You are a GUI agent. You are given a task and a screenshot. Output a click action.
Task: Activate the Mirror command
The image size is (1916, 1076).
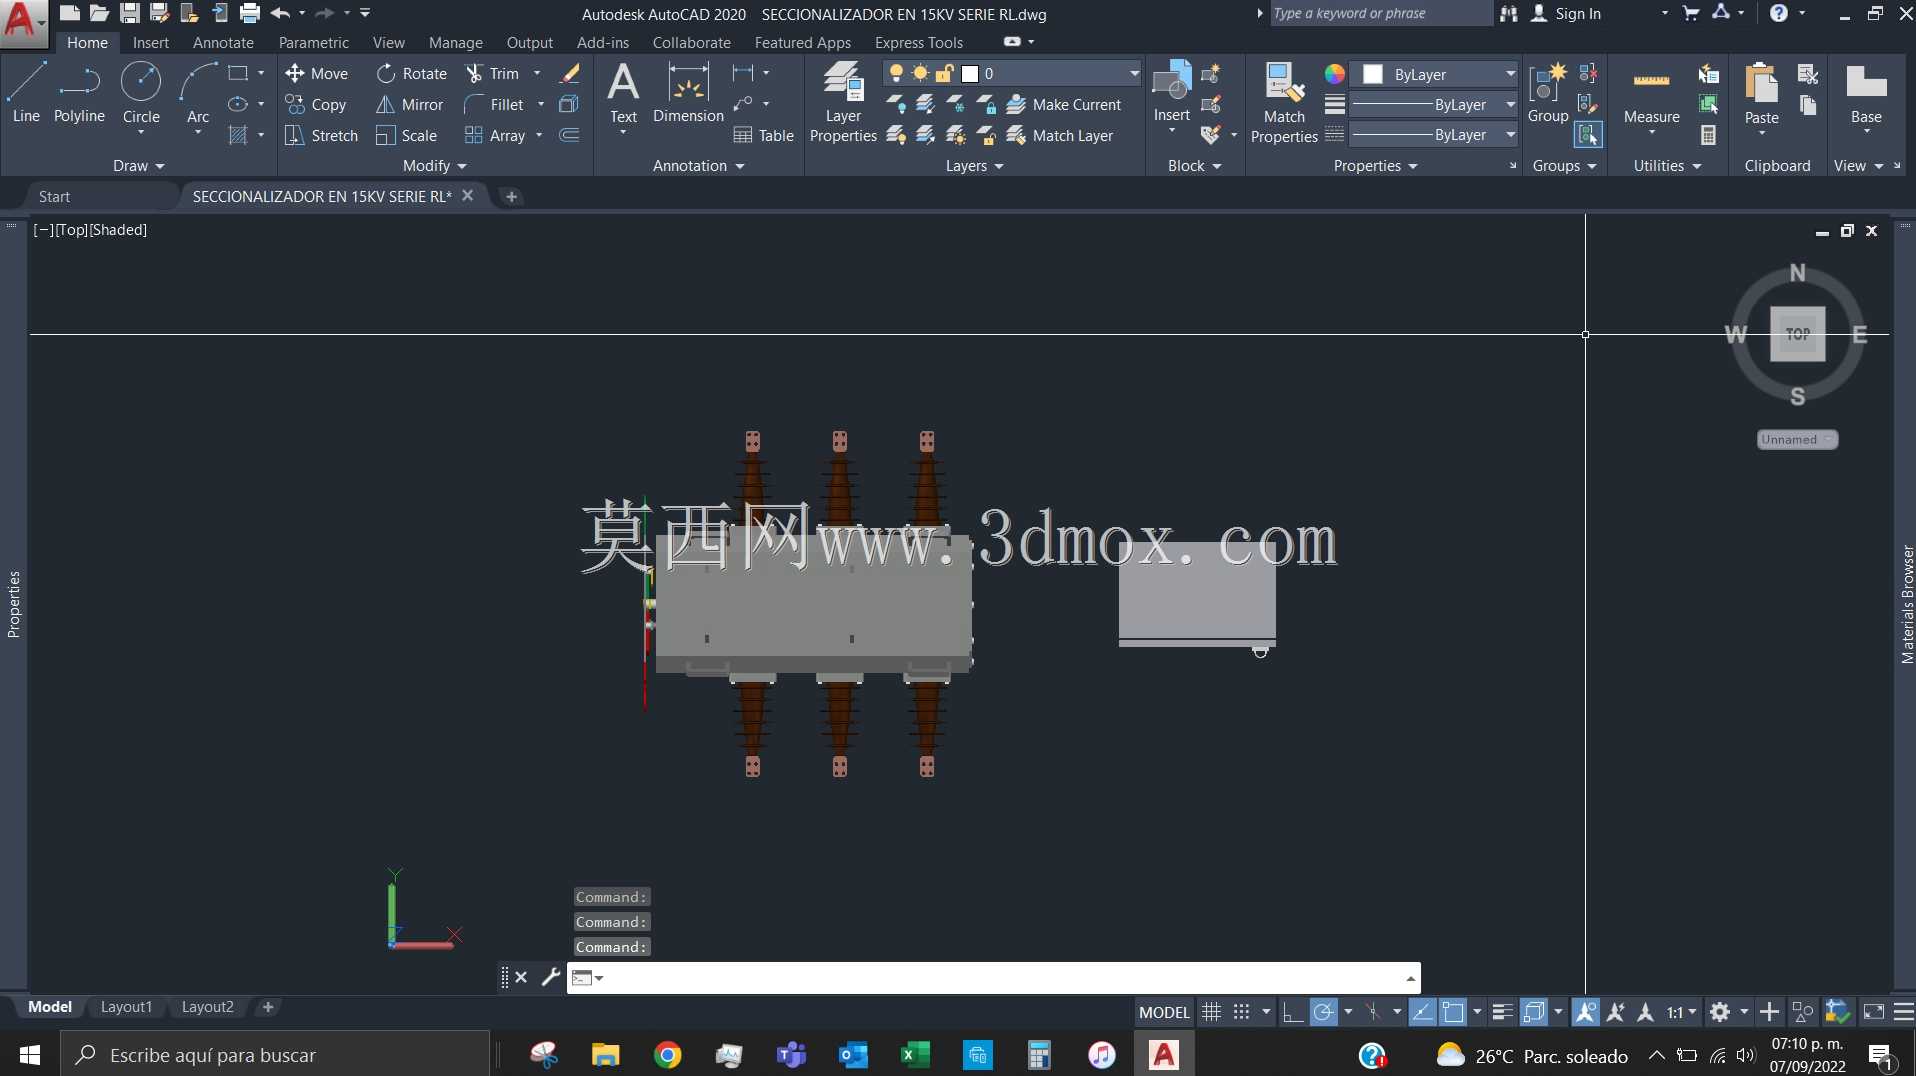[410, 104]
